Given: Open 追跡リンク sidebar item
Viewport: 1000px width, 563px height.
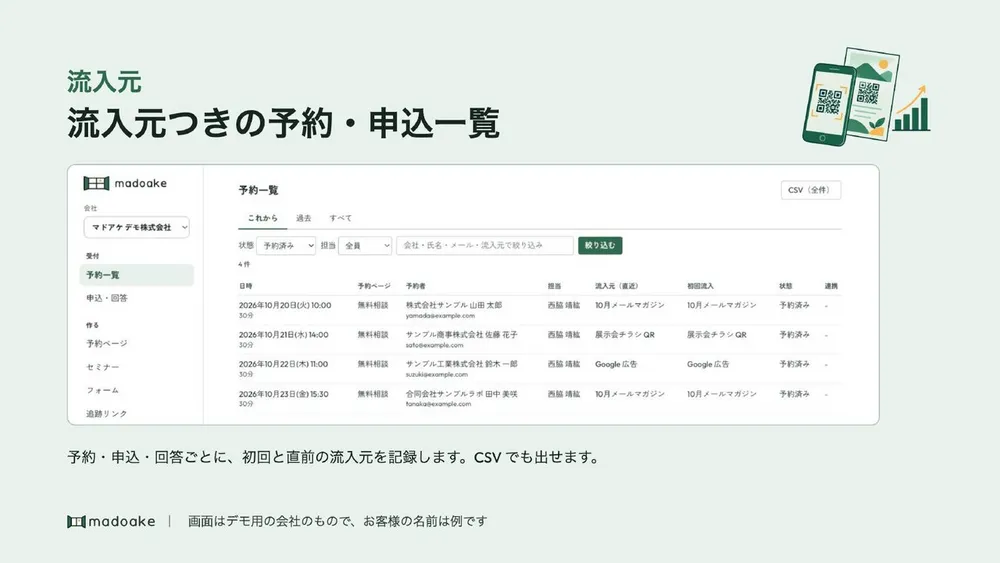Looking at the screenshot, I should [107, 413].
